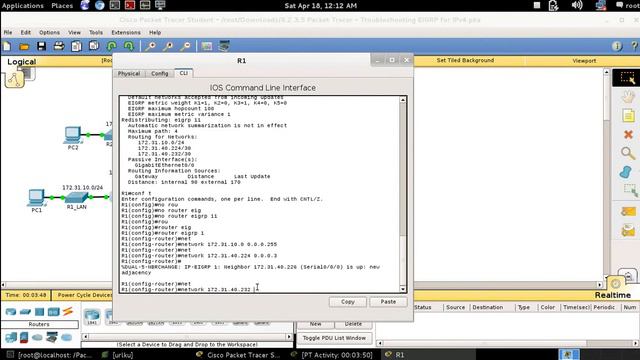The height and width of the screenshot is (360, 640).
Task: Click the Help question mark icon
Action: 634,46
